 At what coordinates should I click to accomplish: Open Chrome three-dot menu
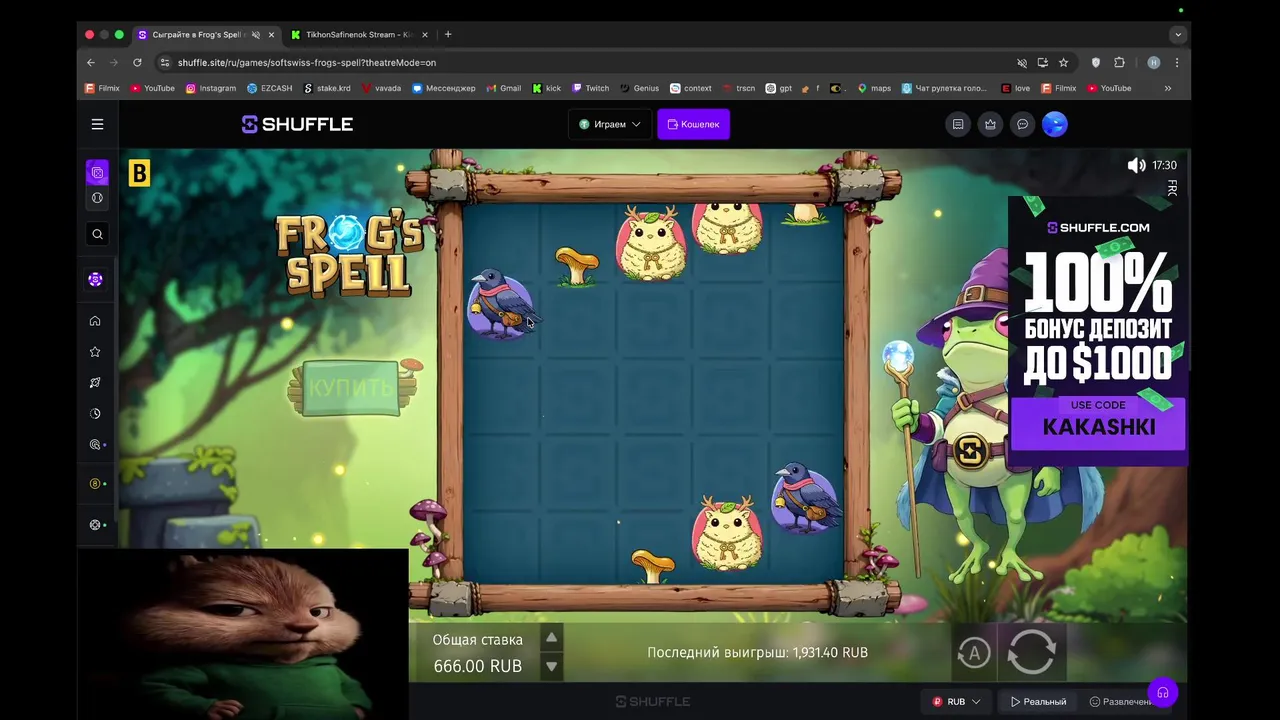tap(1177, 62)
